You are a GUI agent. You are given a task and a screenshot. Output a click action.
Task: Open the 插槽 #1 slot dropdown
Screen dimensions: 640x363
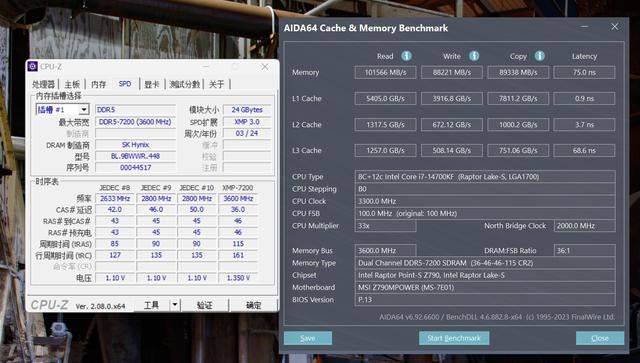(84, 109)
